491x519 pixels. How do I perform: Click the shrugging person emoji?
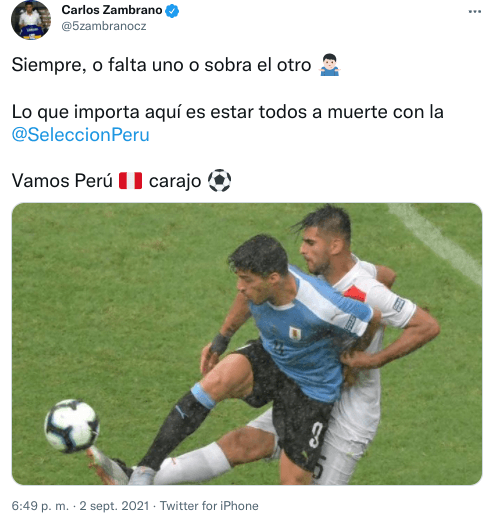pyautogui.click(x=330, y=65)
